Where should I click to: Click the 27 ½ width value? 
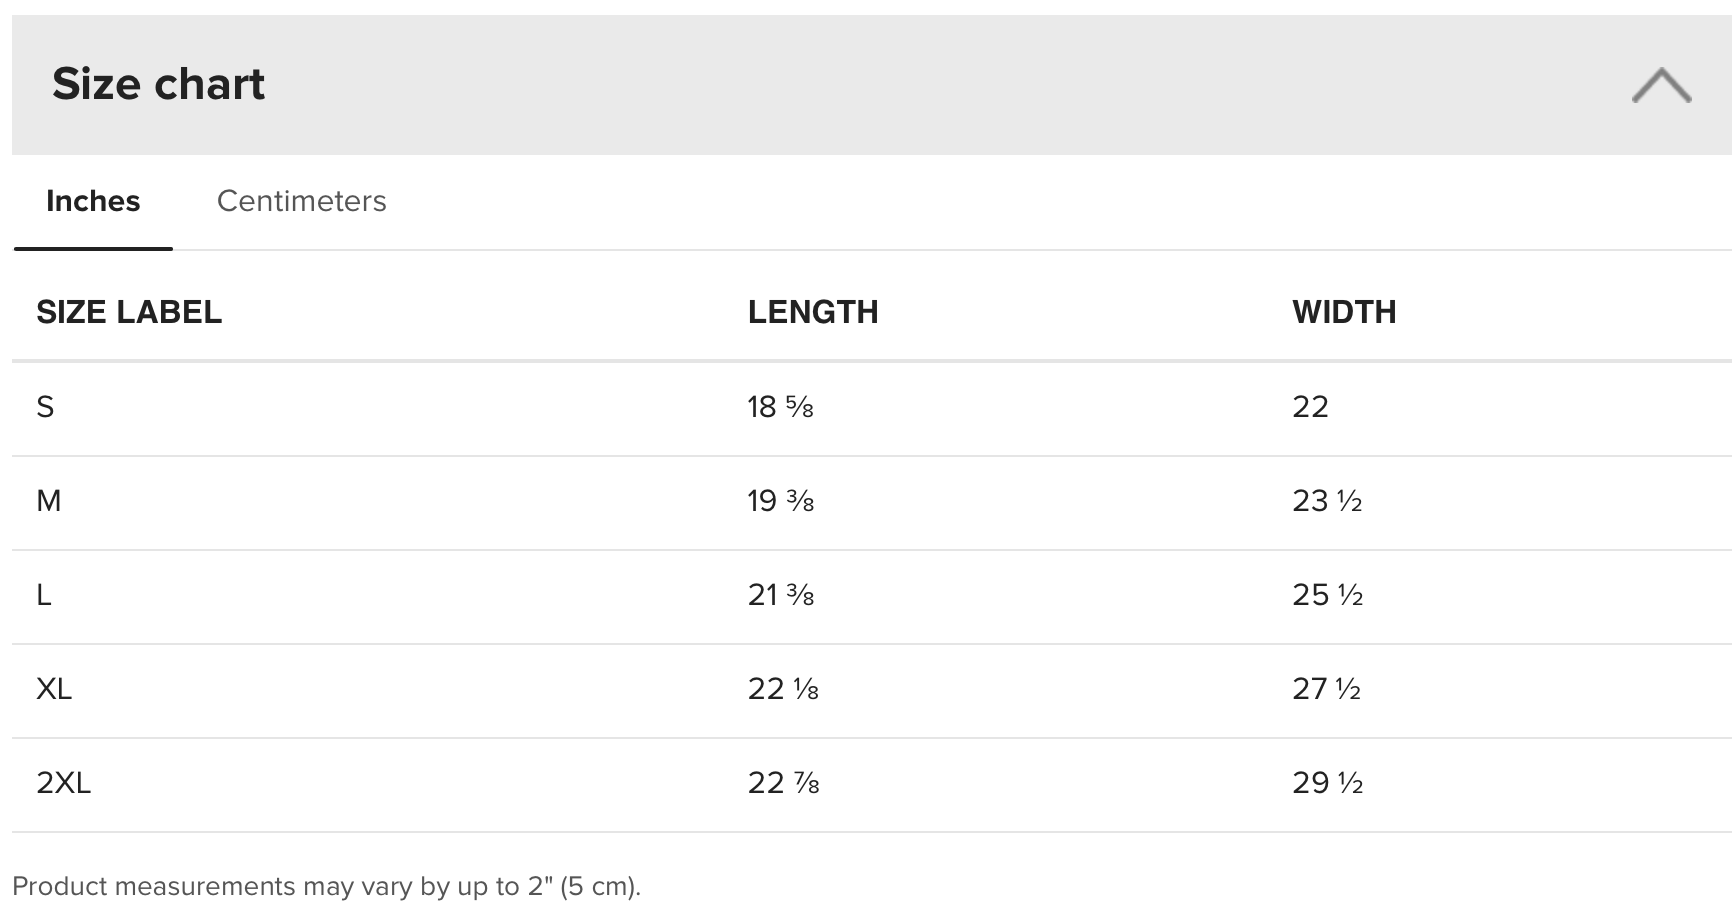coord(1326,689)
